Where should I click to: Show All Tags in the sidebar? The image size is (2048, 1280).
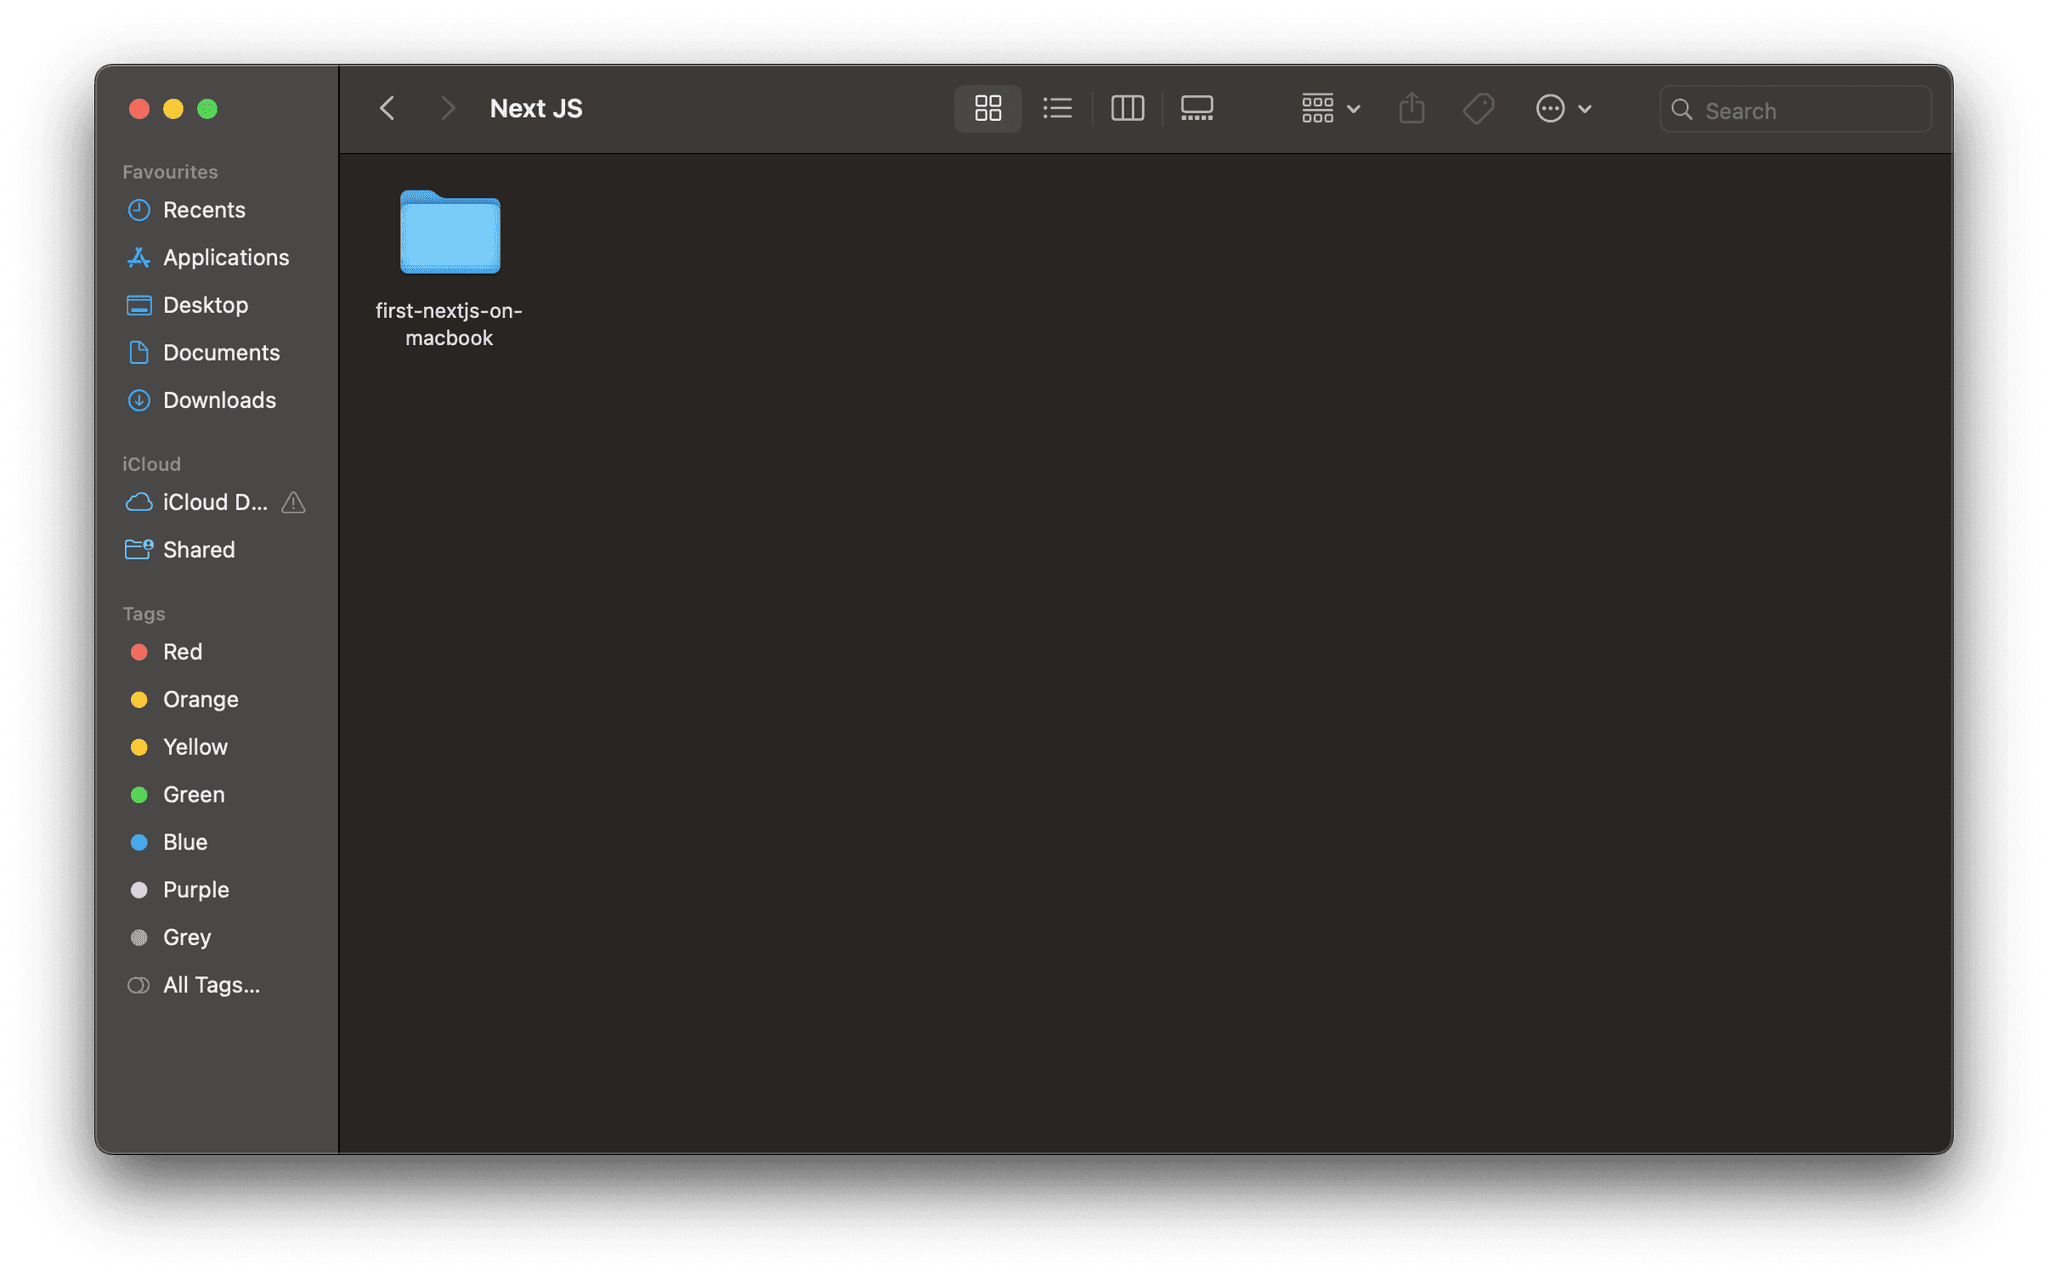coord(210,985)
